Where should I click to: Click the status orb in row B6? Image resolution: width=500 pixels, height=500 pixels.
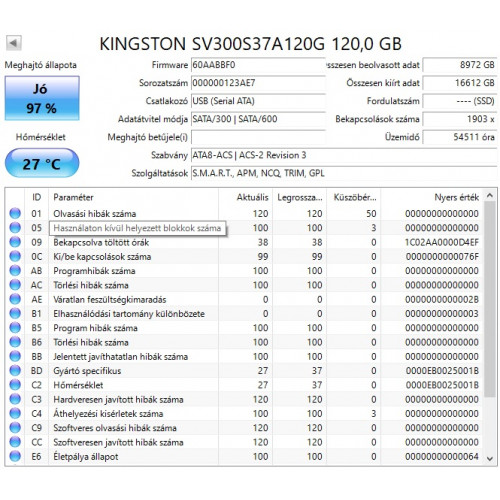pyautogui.click(x=15, y=342)
